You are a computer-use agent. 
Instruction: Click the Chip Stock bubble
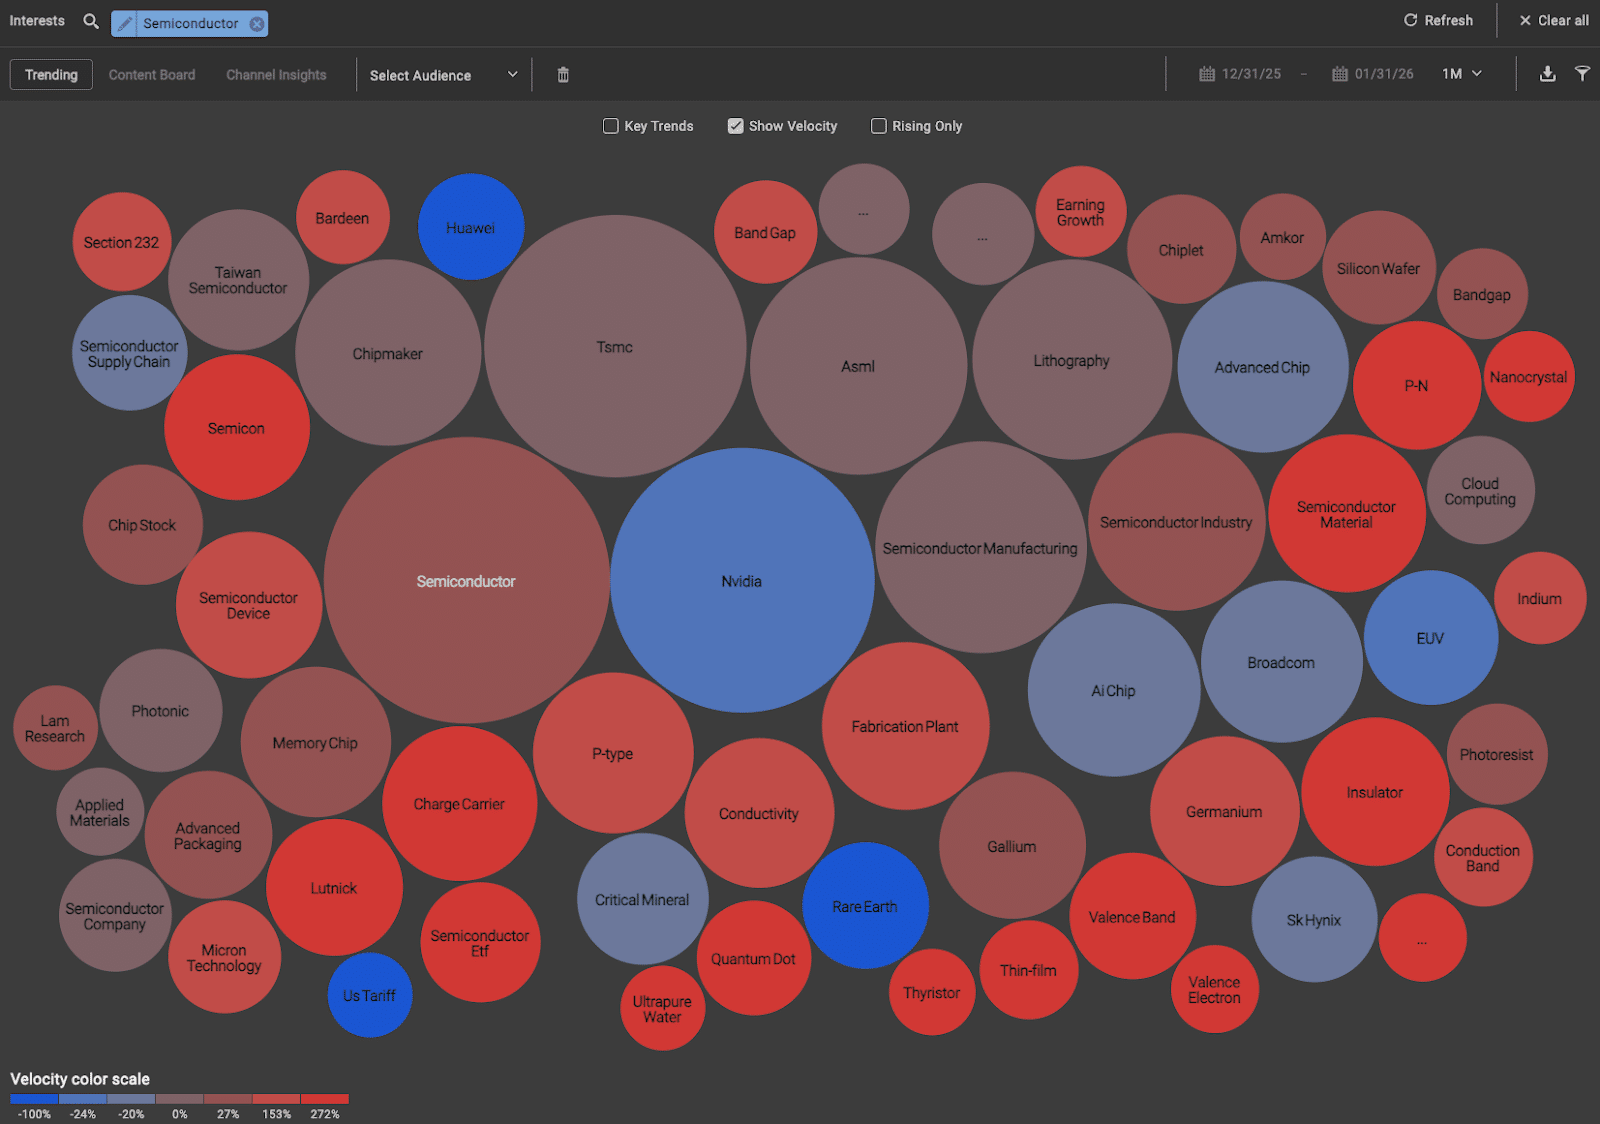coord(143,525)
